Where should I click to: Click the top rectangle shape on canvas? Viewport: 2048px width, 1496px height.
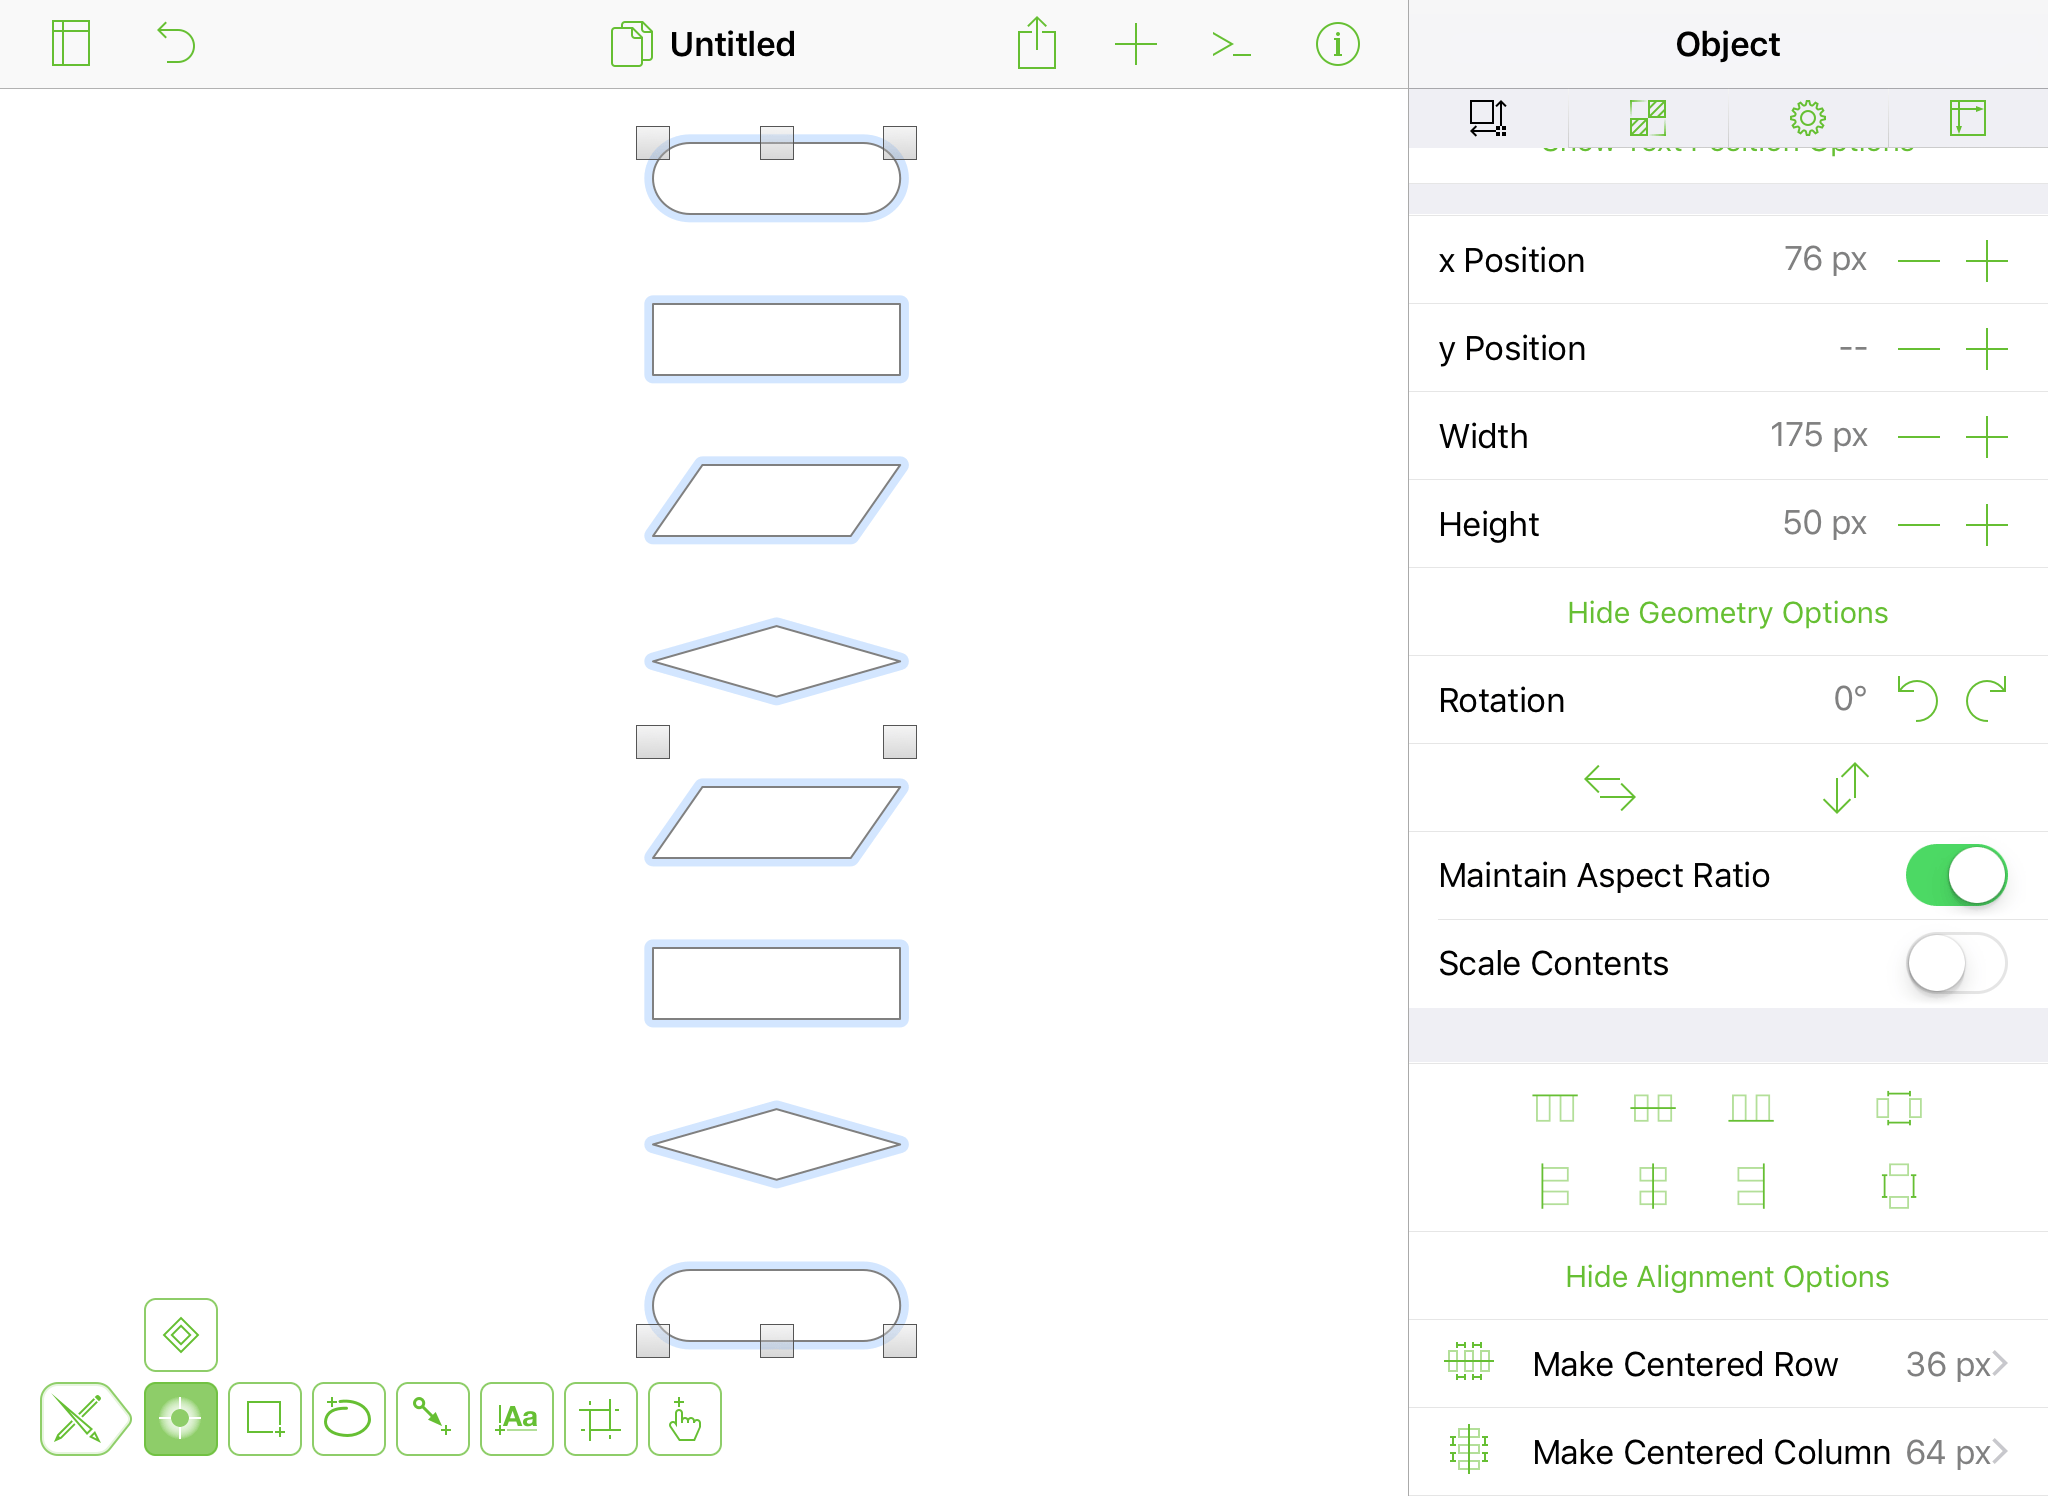pos(776,340)
